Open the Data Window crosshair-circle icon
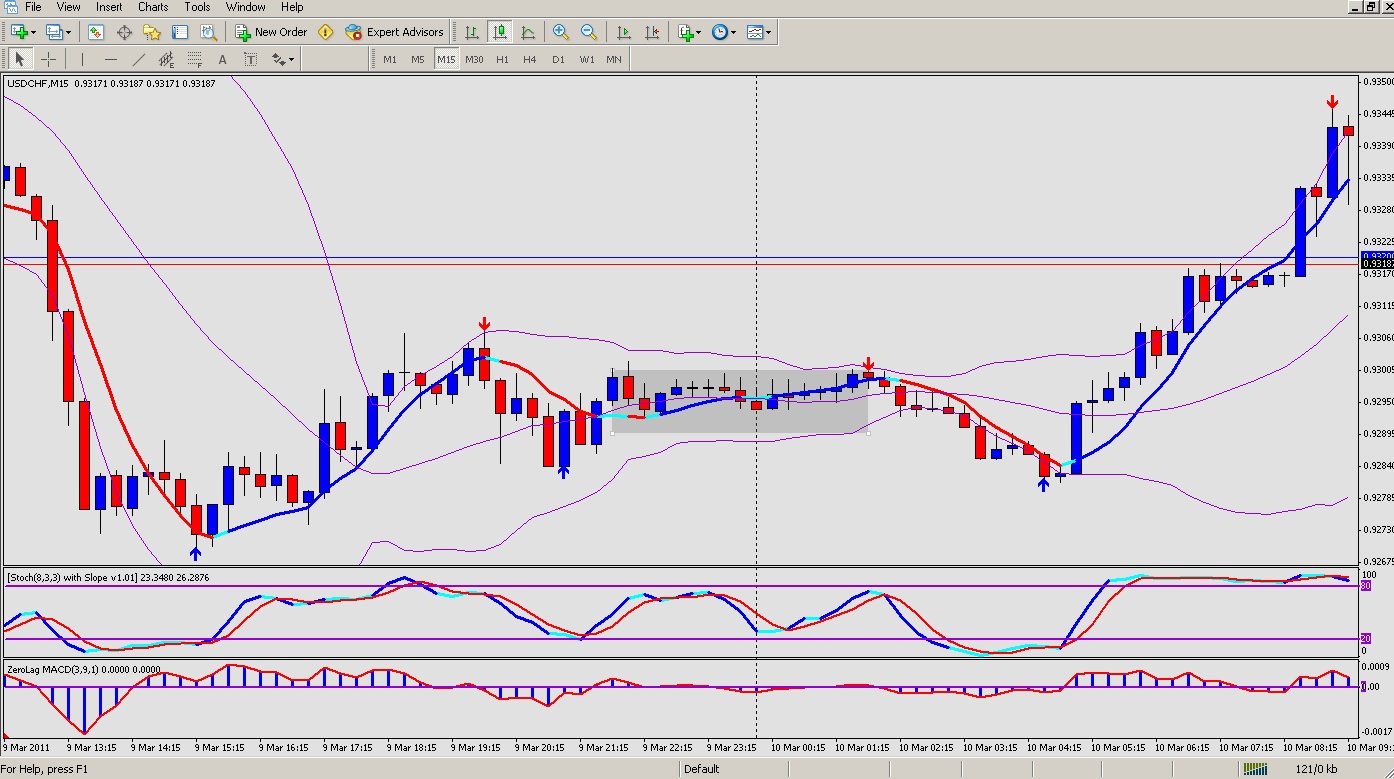Screen dimensions: 1394x779 (124, 32)
